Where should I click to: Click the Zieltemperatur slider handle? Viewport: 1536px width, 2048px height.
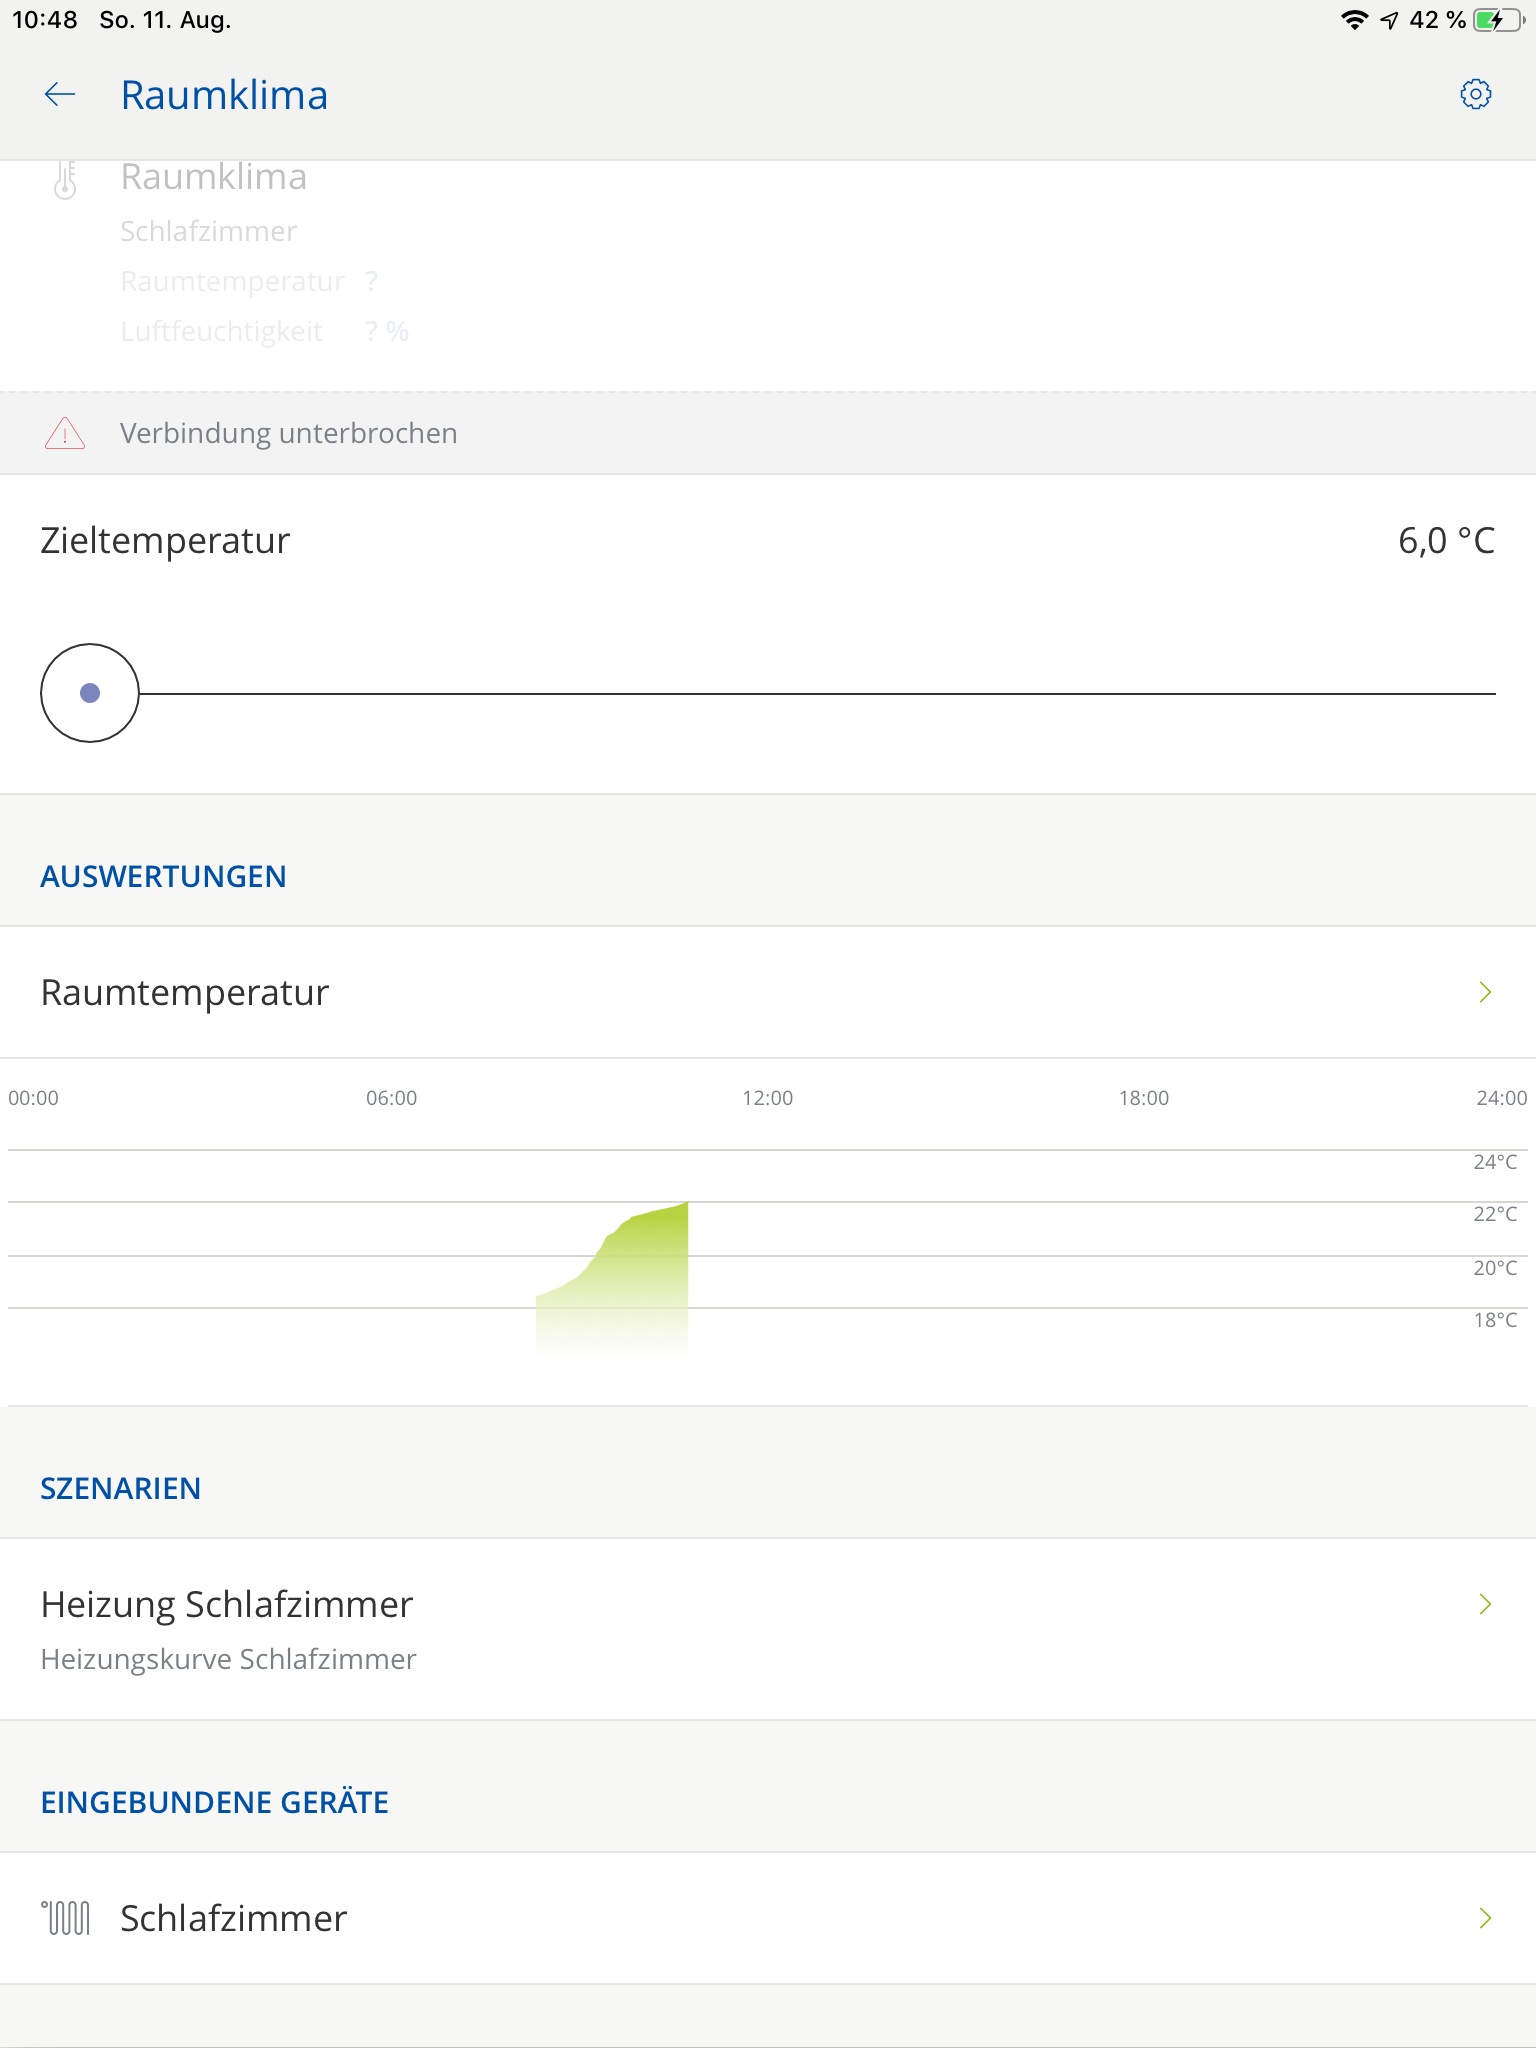coord(90,693)
